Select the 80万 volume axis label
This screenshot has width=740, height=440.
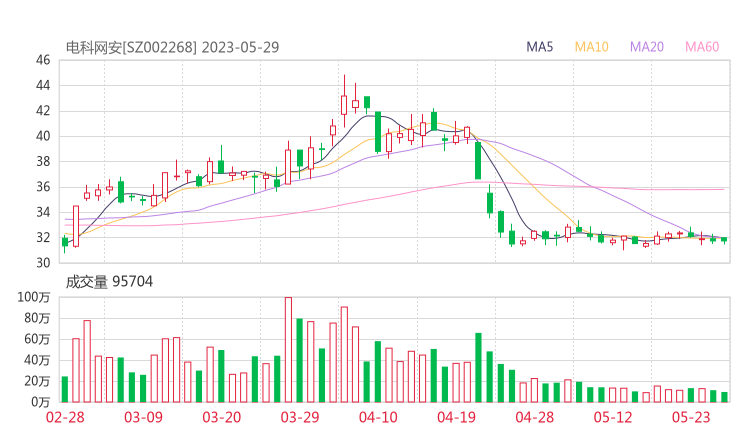tap(37, 319)
